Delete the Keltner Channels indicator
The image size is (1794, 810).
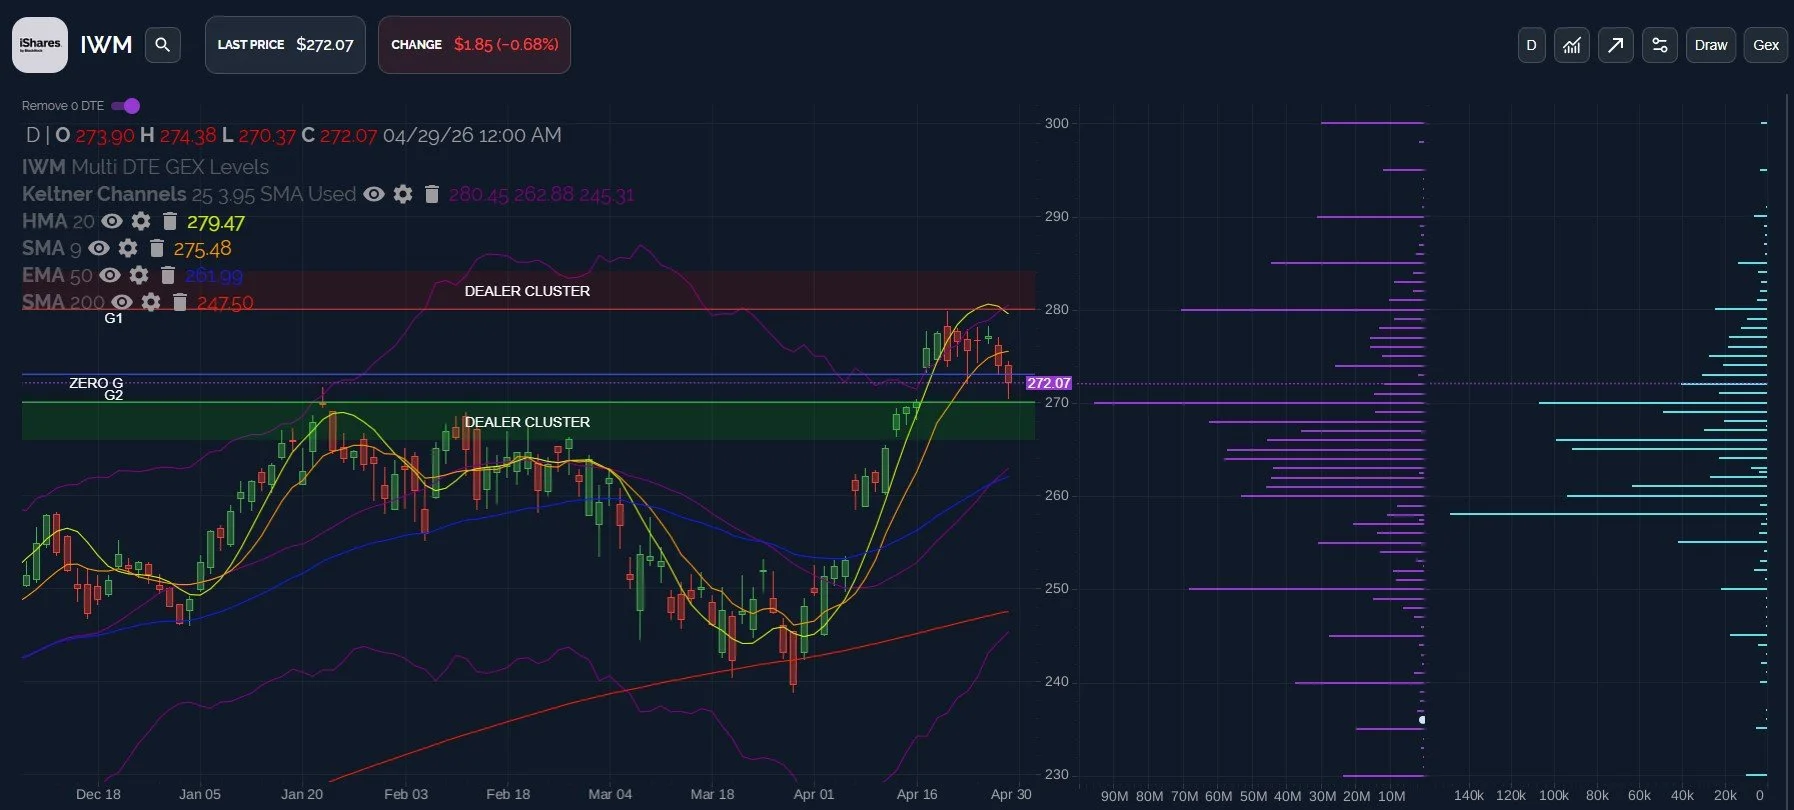[432, 194]
